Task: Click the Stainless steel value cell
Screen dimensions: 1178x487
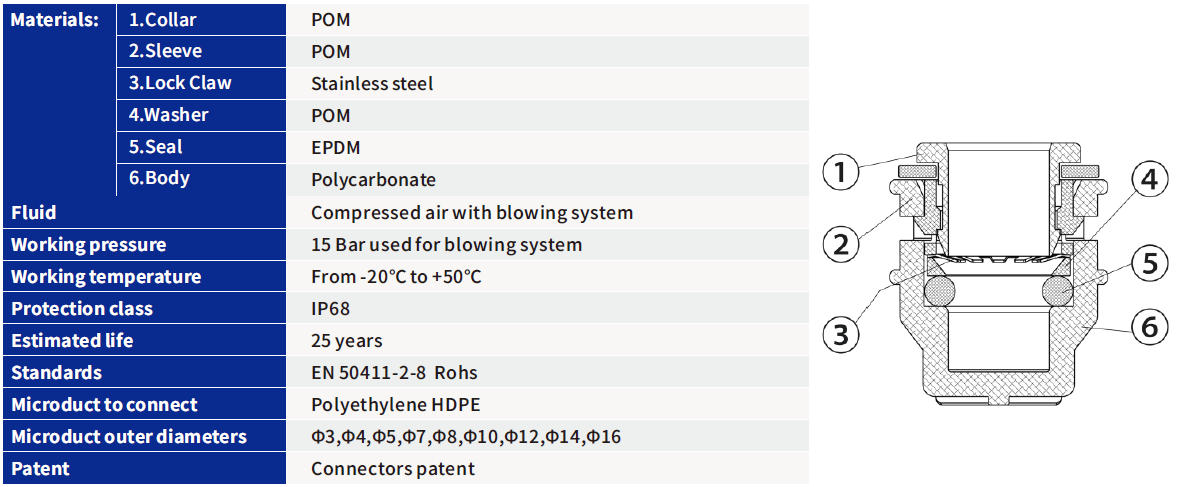Action: 372,83
